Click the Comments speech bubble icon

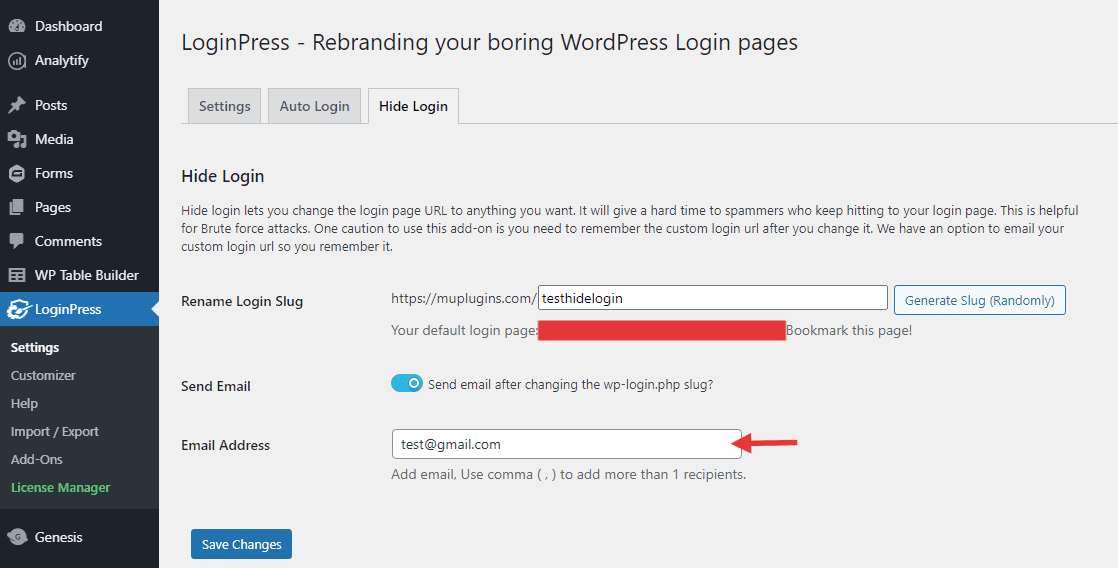tap(17, 242)
